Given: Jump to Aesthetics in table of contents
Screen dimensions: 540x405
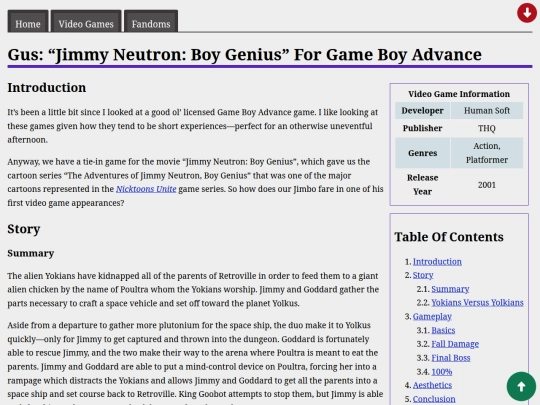Looking at the screenshot, I should tap(432, 385).
